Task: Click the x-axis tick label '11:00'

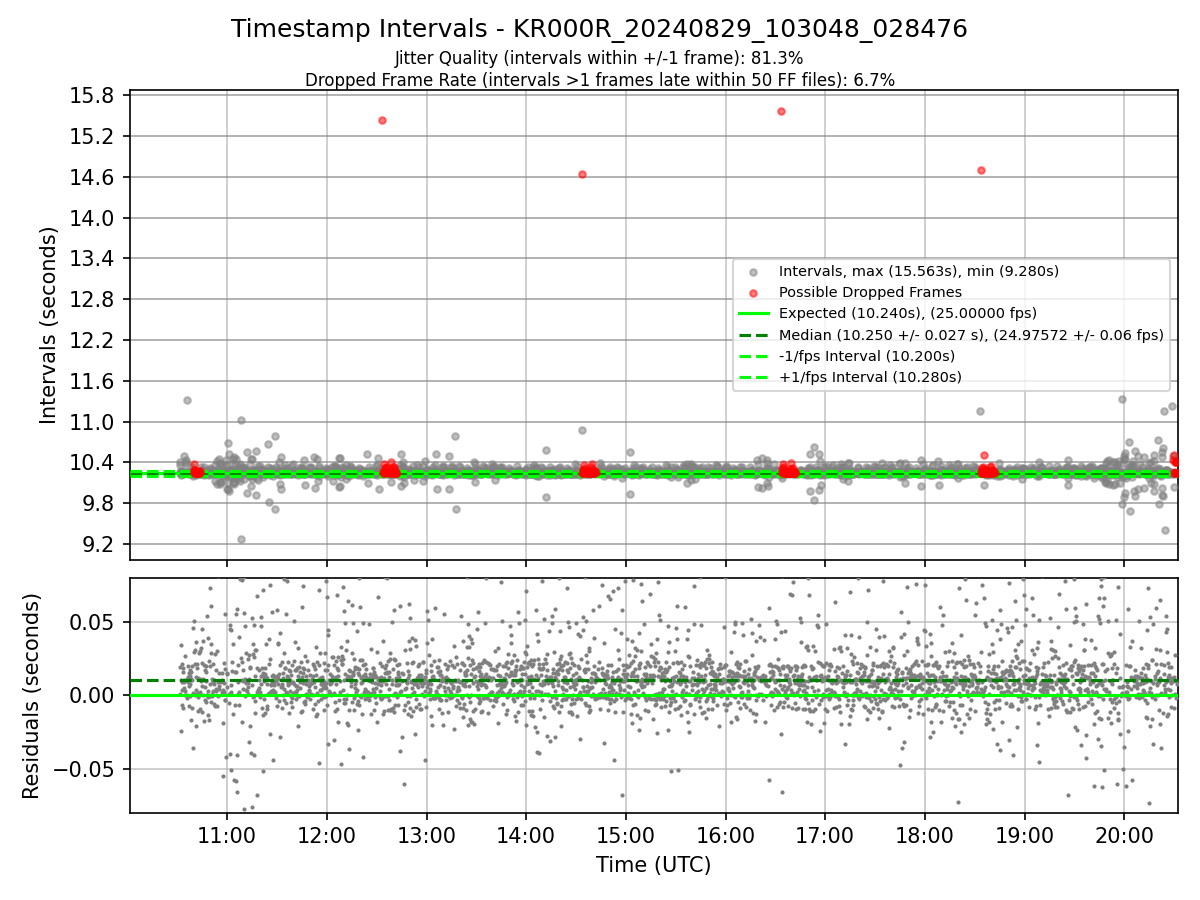Action: 227,836
